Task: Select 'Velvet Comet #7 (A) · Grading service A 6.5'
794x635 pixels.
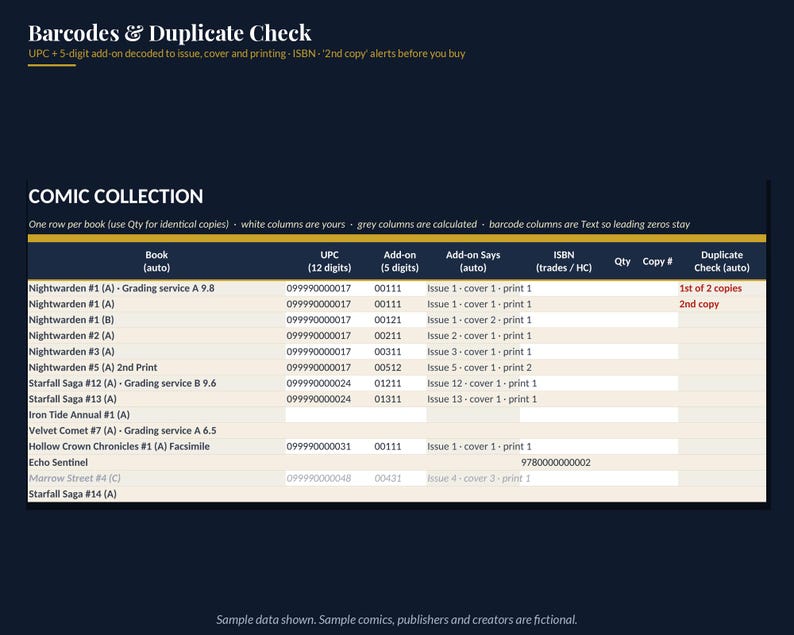Action: pyautogui.click(x=156, y=430)
